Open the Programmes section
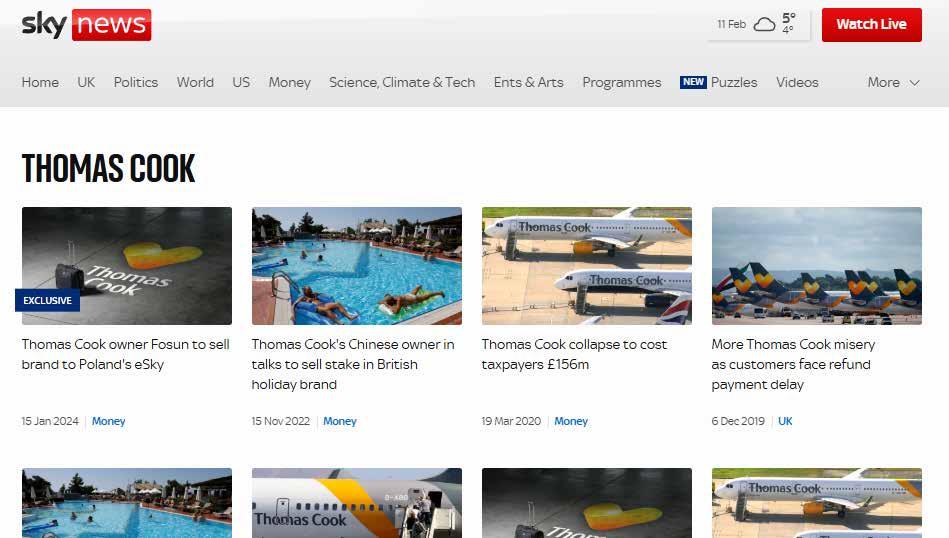This screenshot has height=538, width=949. coord(622,82)
